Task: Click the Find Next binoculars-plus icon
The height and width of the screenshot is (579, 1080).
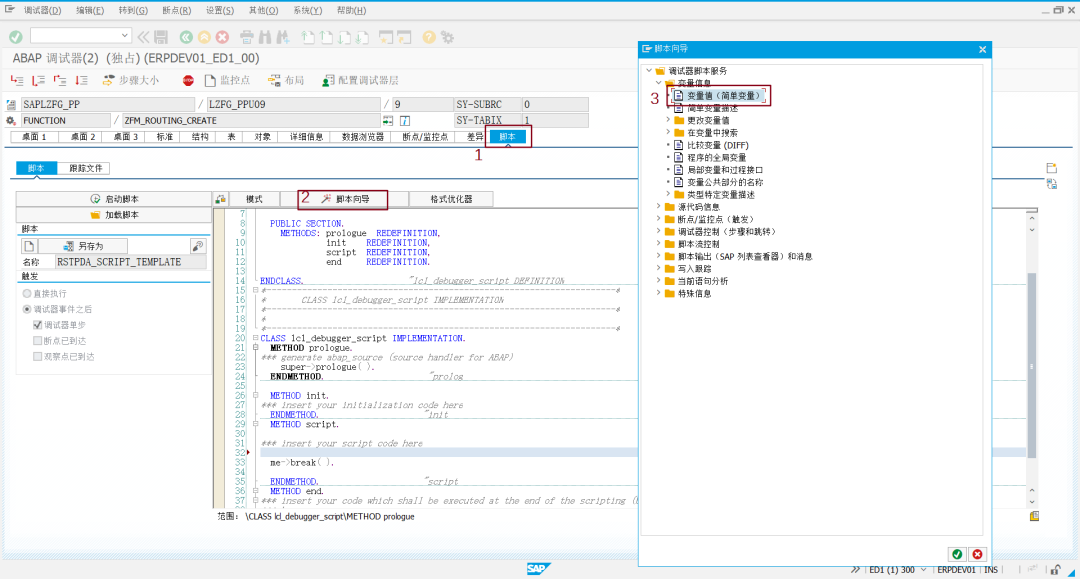Action: click(283, 37)
